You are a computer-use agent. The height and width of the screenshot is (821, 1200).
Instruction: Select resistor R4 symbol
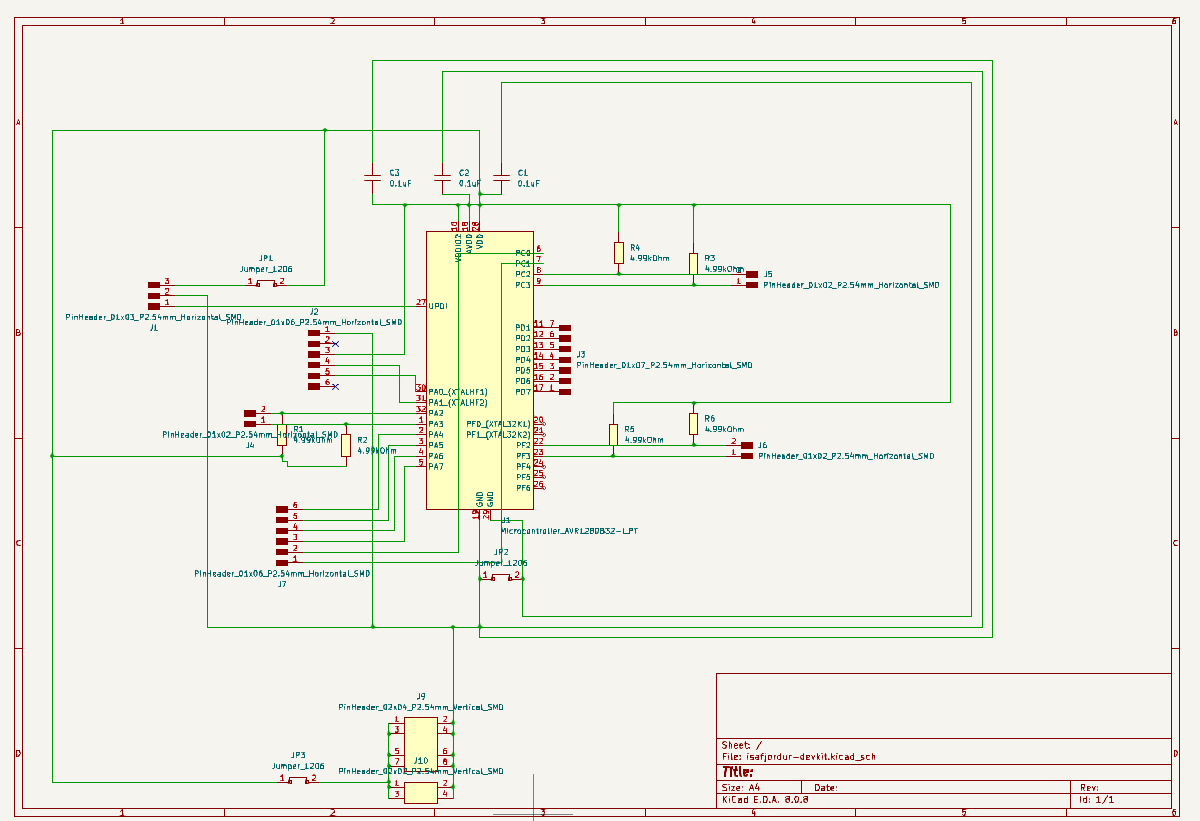point(619,253)
